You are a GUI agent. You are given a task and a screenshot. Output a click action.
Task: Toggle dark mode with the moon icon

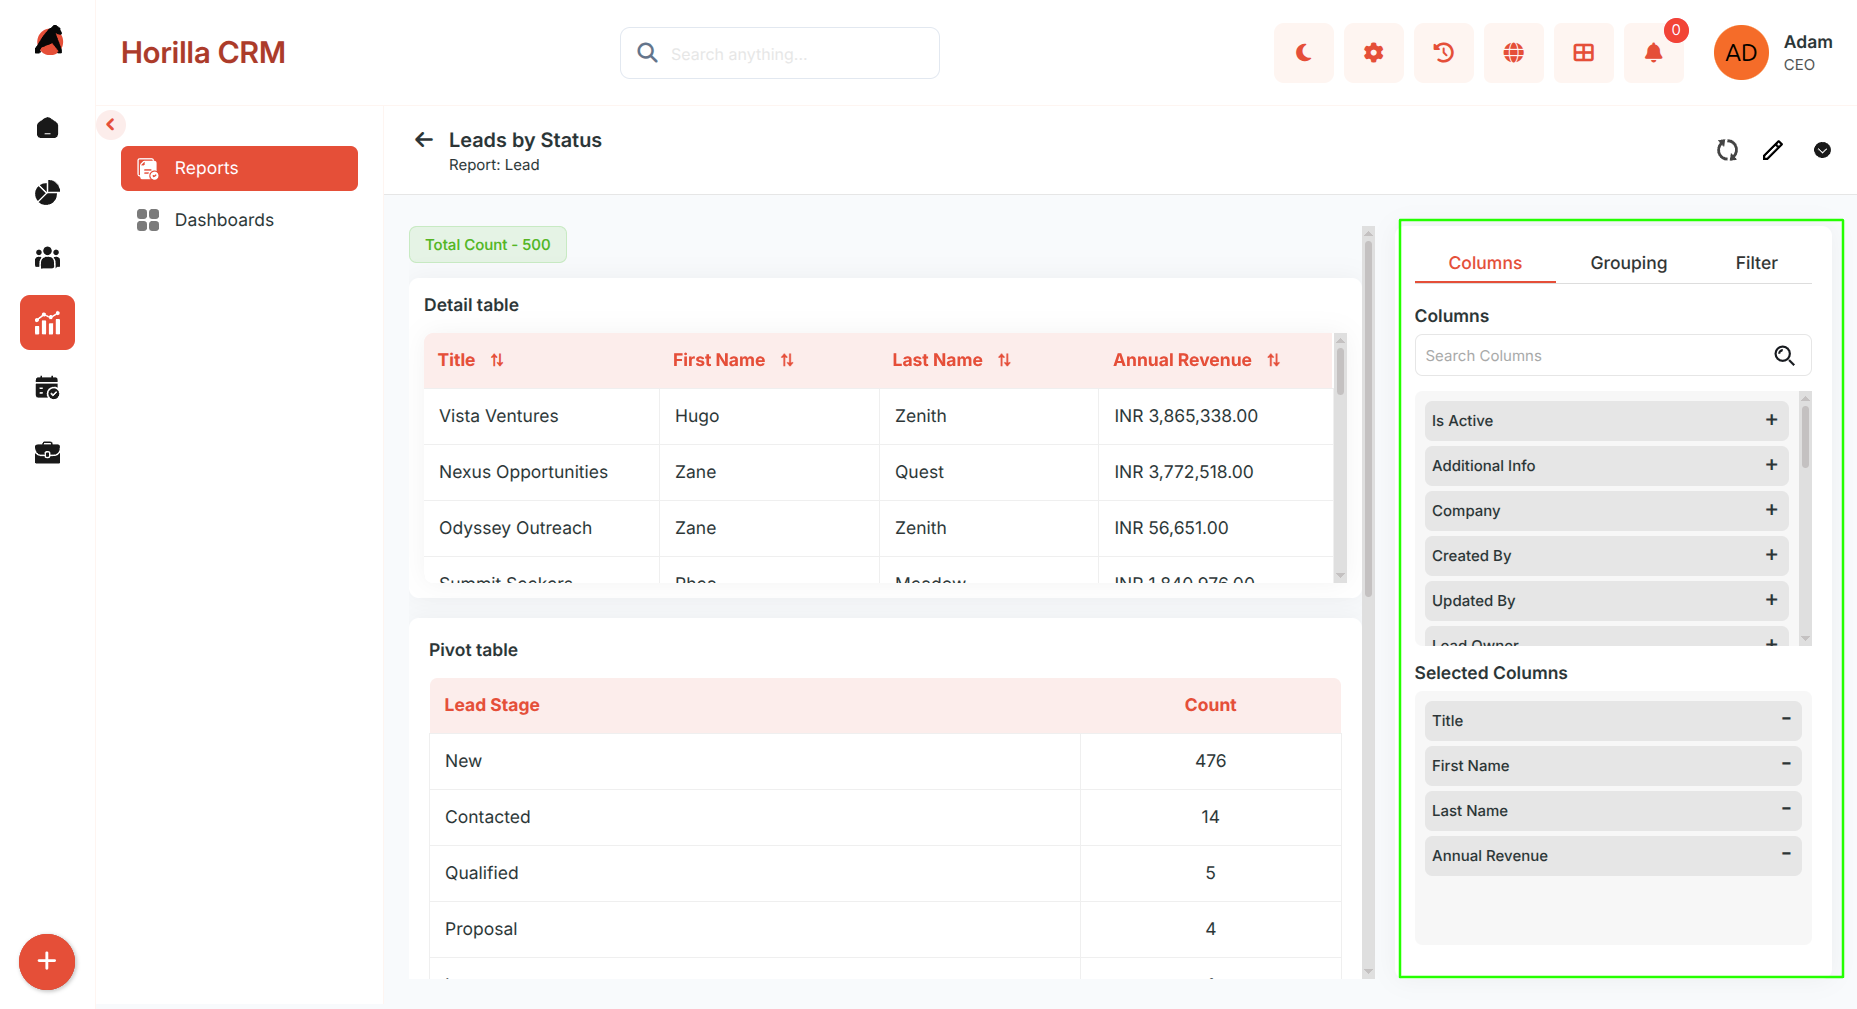point(1303,53)
